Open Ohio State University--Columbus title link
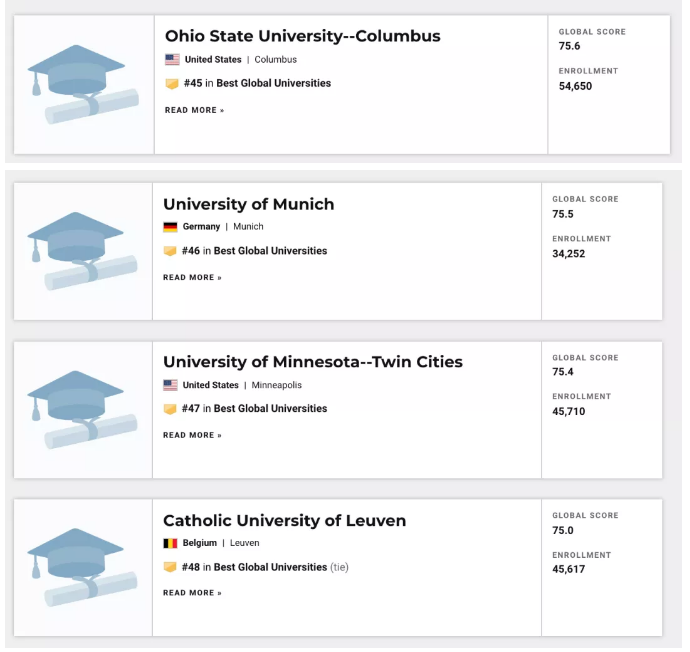The width and height of the screenshot is (690, 652). [x=302, y=37]
